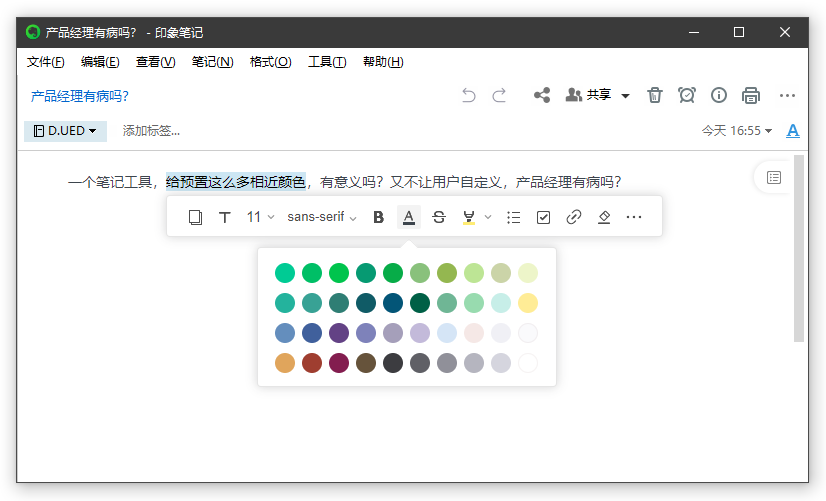Open the 文件(F) menu
826x501 pixels.
click(x=46, y=62)
